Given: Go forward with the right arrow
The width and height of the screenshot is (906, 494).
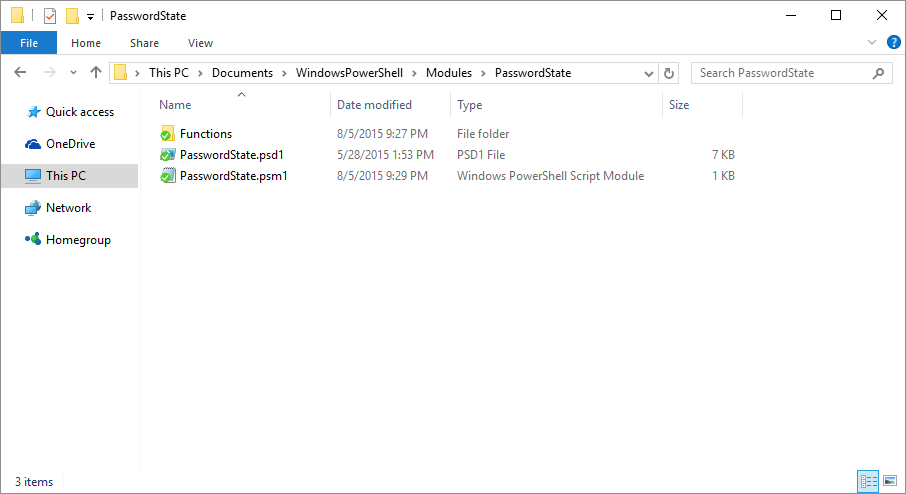Looking at the screenshot, I should click(50, 72).
